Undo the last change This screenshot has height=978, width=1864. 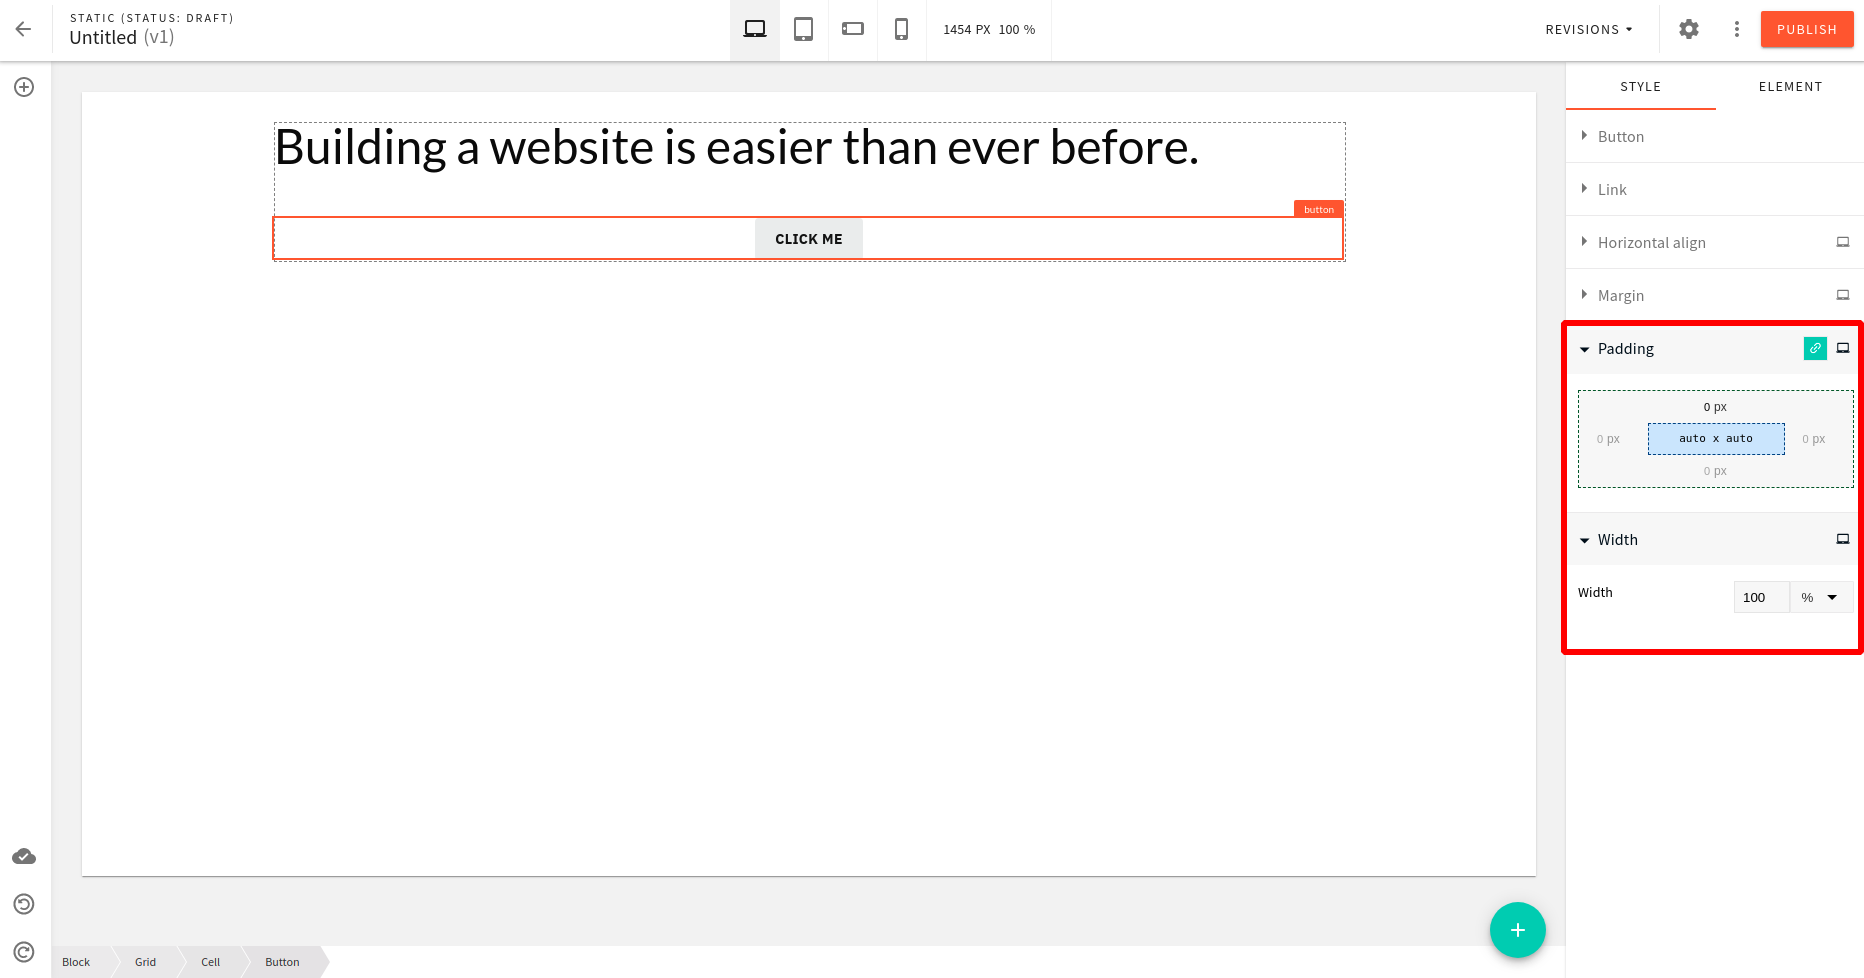click(24, 904)
